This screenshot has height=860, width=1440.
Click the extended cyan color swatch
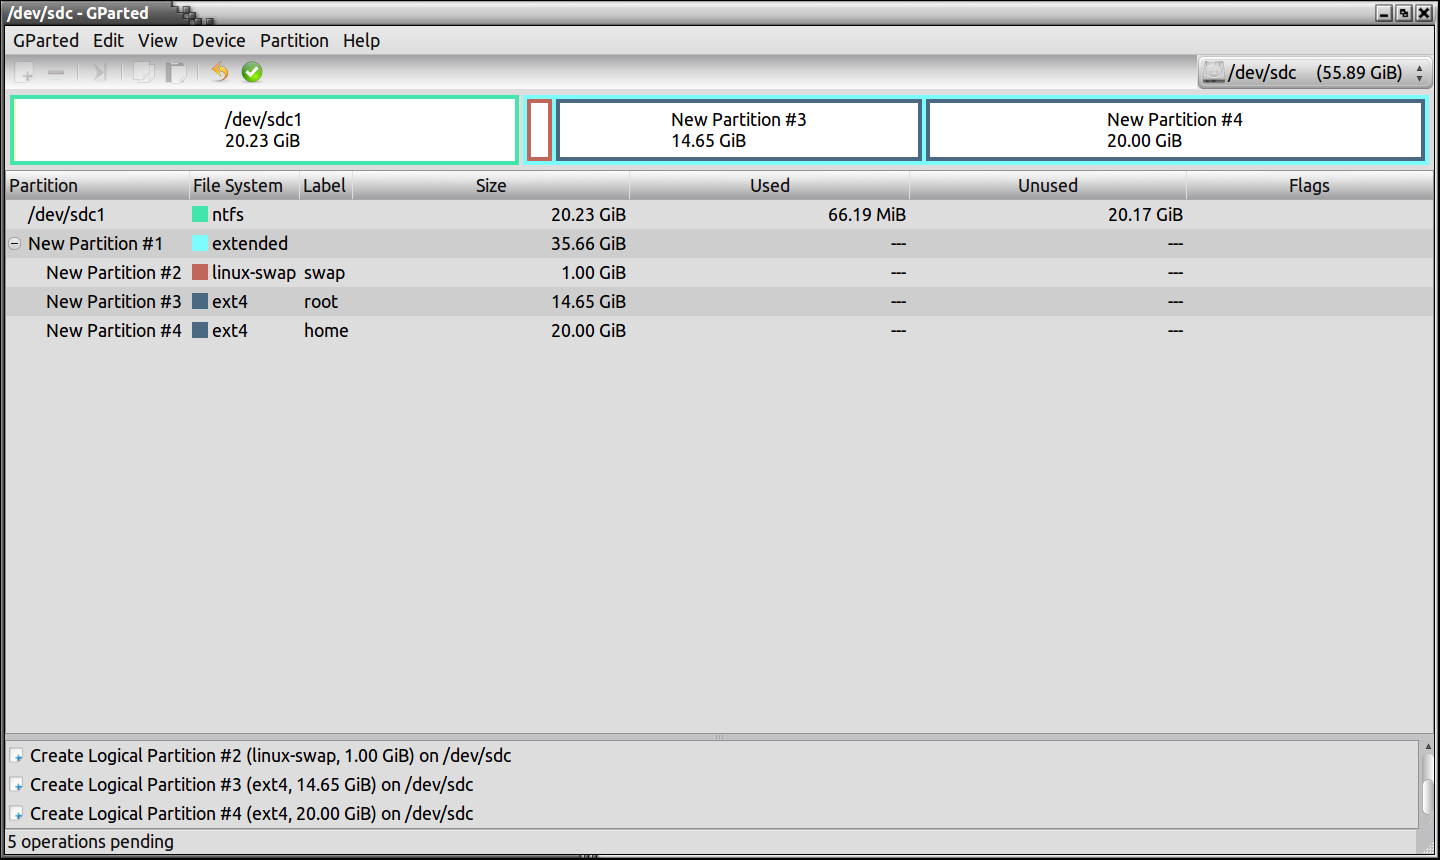coord(200,243)
